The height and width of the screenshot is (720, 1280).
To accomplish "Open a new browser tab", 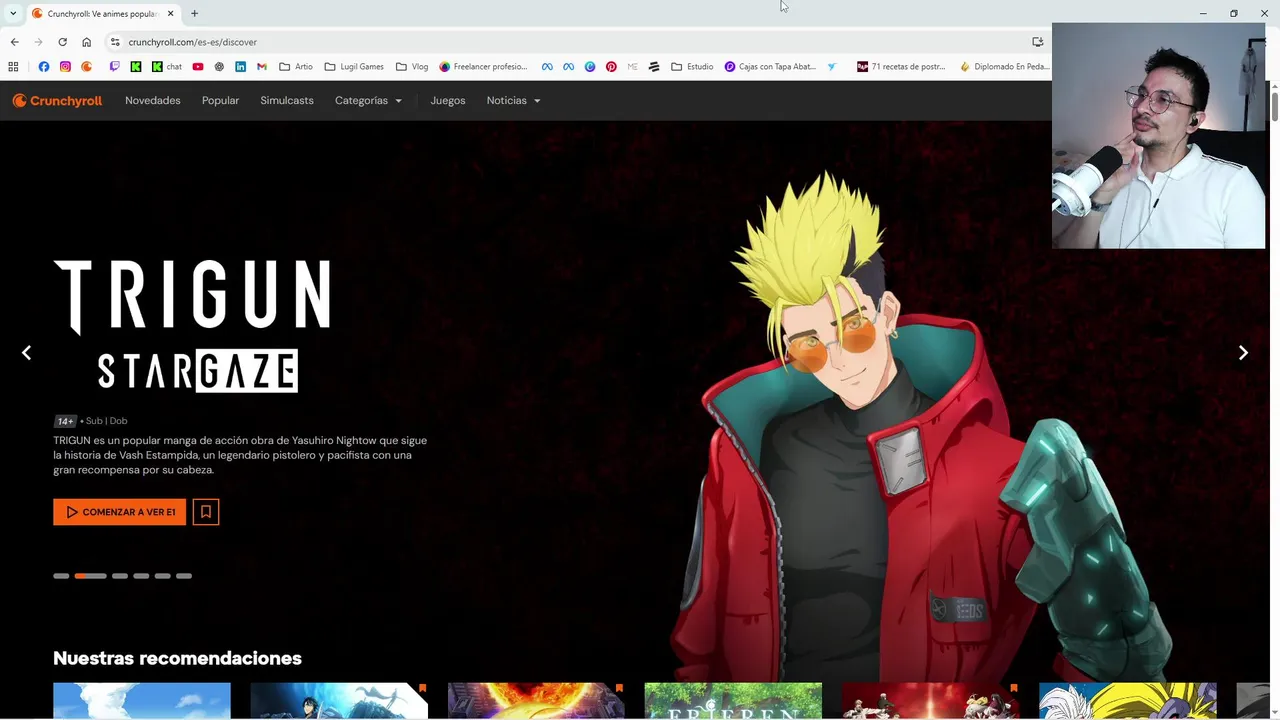I will click(x=194, y=13).
